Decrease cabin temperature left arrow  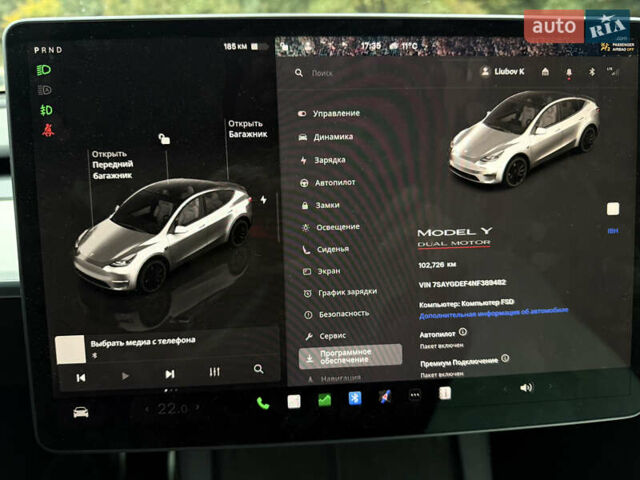(147, 409)
